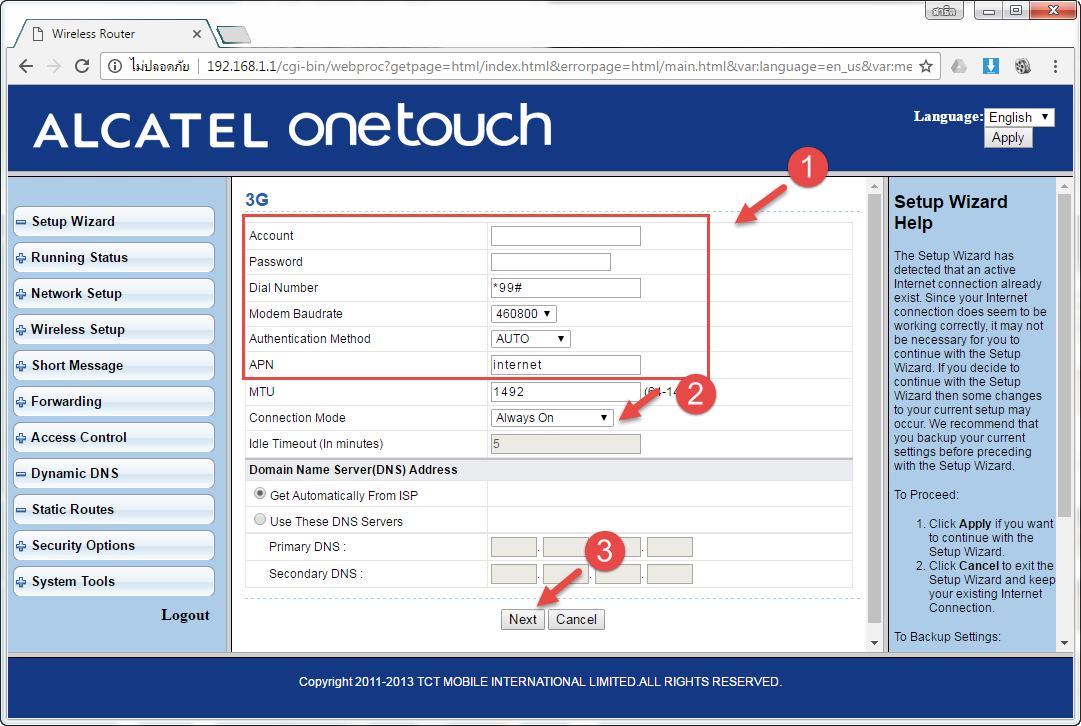Screen dimensions: 1081x726
Task: Click the Next button
Action: point(523,619)
